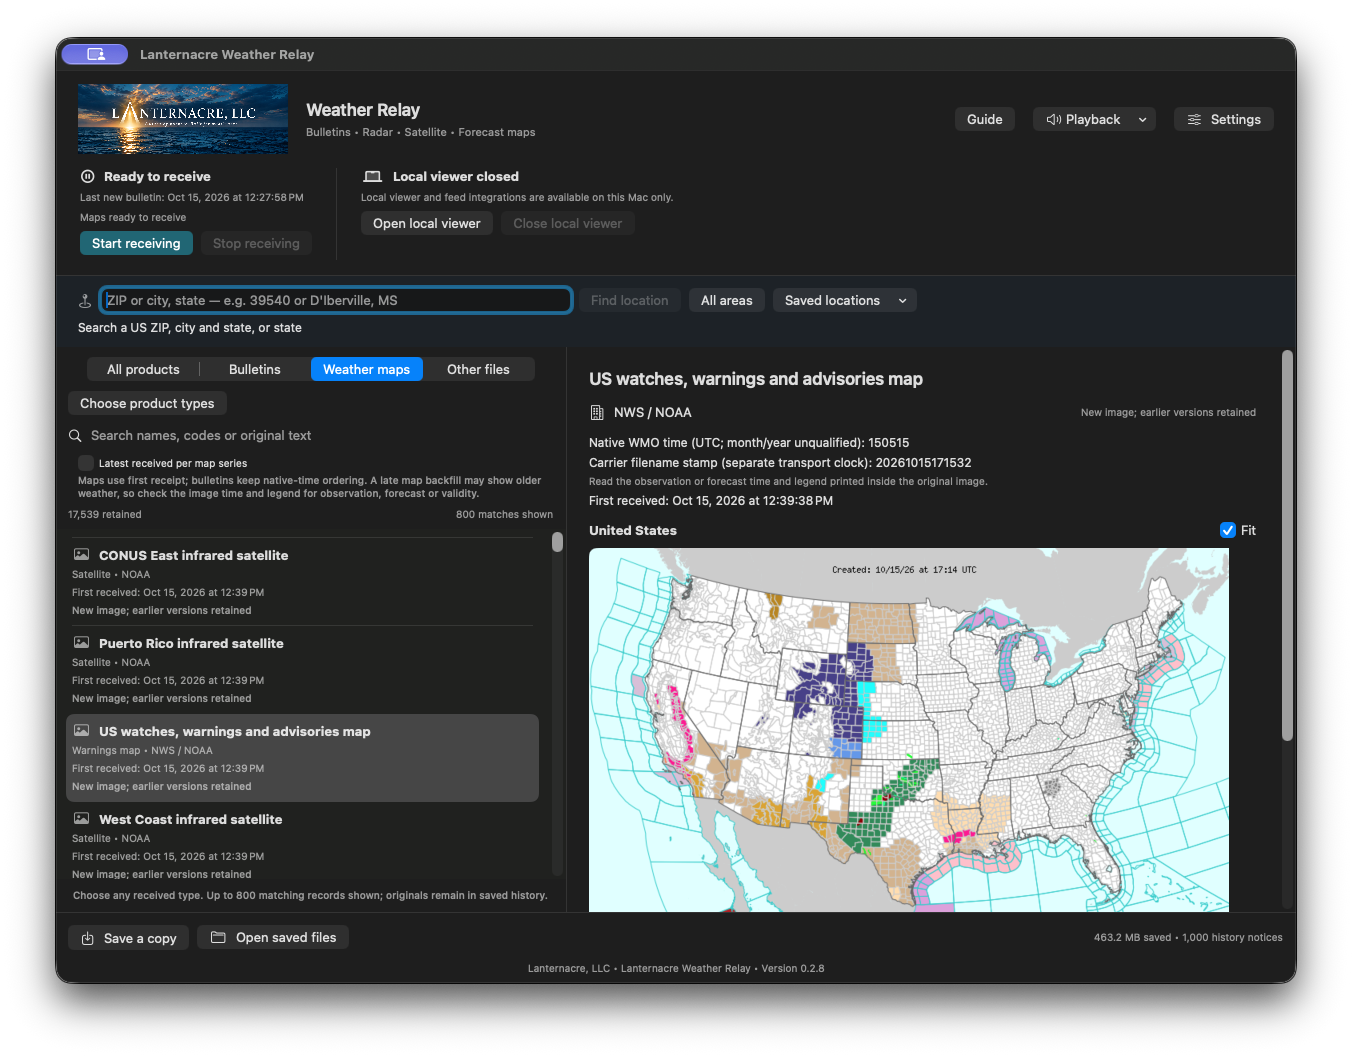This screenshot has height=1057, width=1352.
Task: Click the magnifier icon in product search
Action: (x=75, y=436)
